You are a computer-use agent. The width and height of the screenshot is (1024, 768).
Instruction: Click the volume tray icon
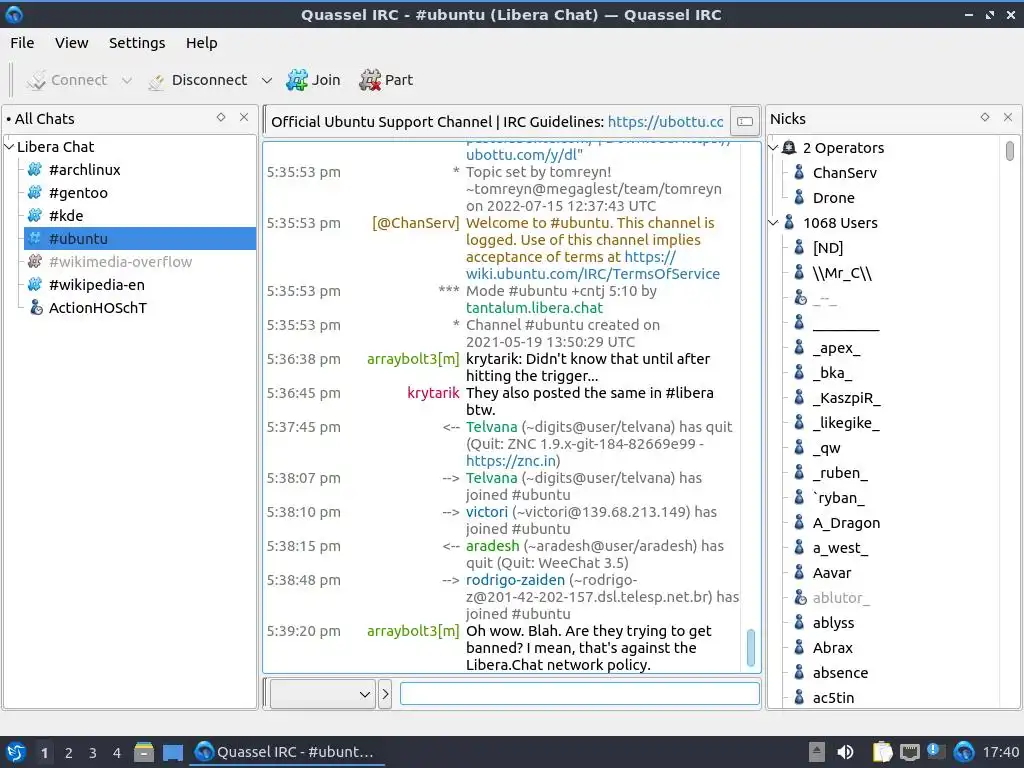pyautogui.click(x=845, y=752)
